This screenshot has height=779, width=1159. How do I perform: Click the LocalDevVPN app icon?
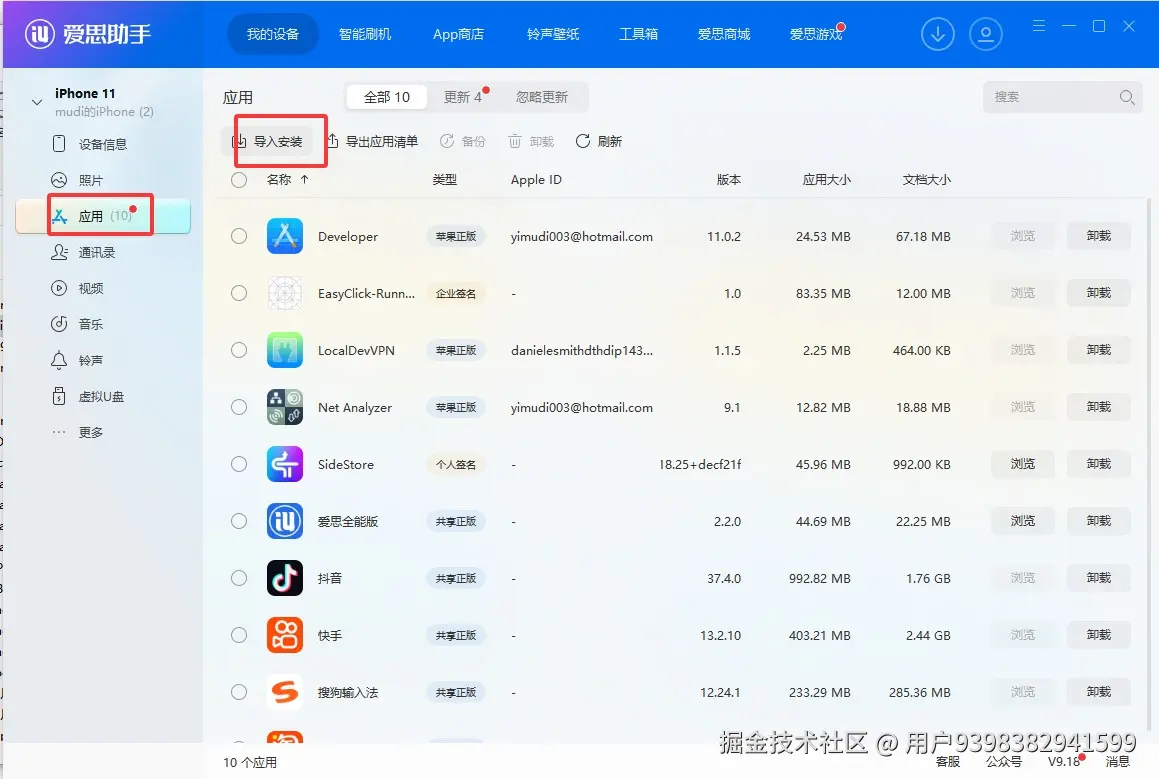click(x=285, y=350)
